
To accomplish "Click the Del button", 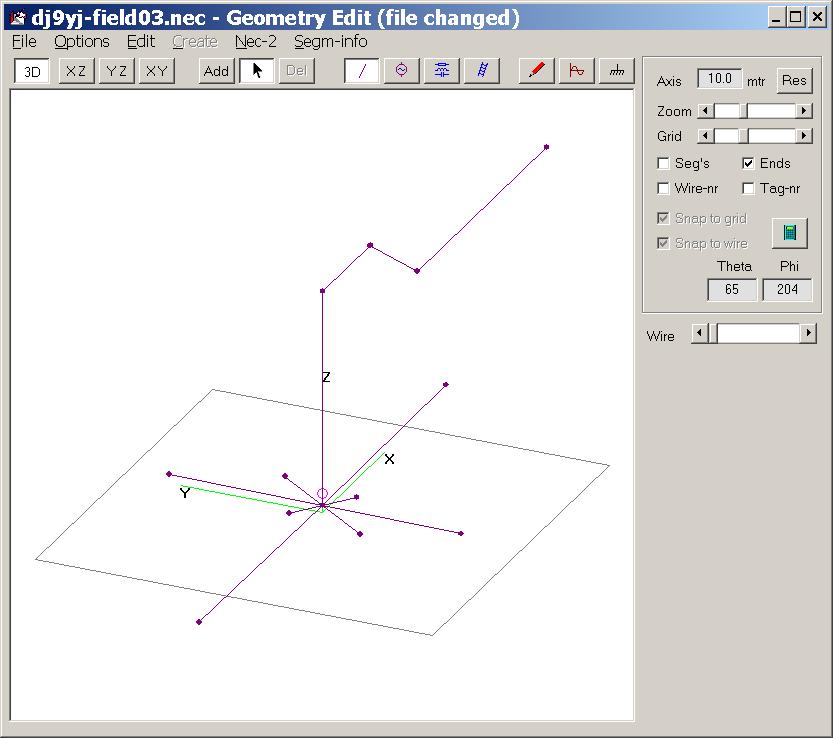I will pos(296,71).
